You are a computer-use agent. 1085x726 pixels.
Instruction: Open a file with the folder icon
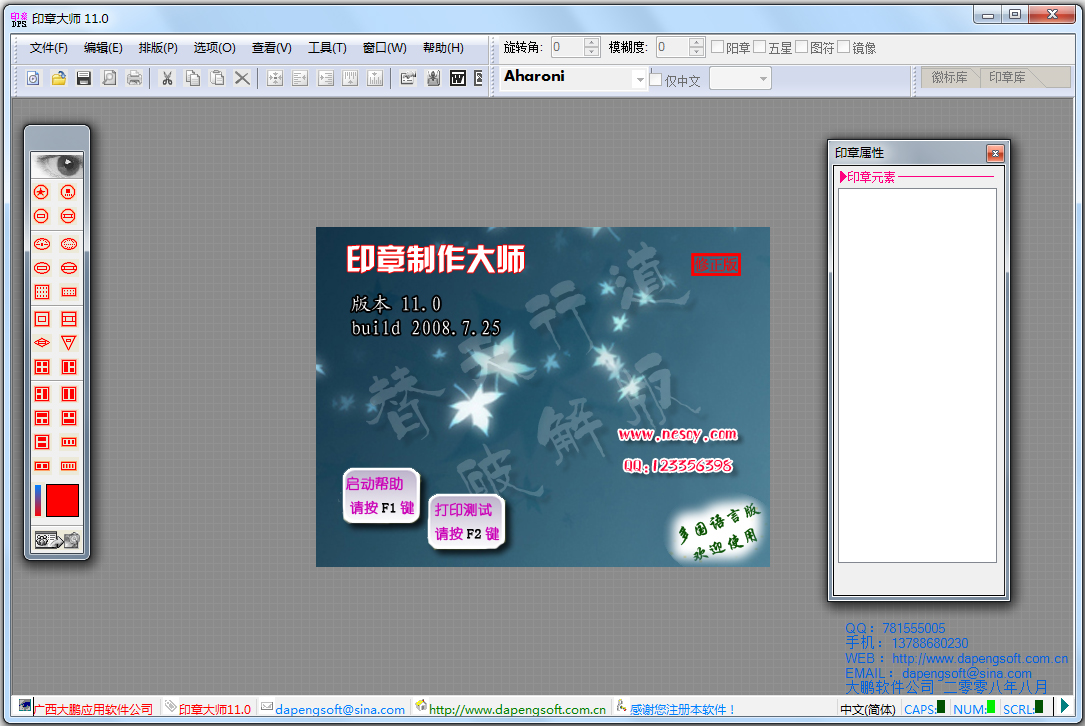point(59,78)
